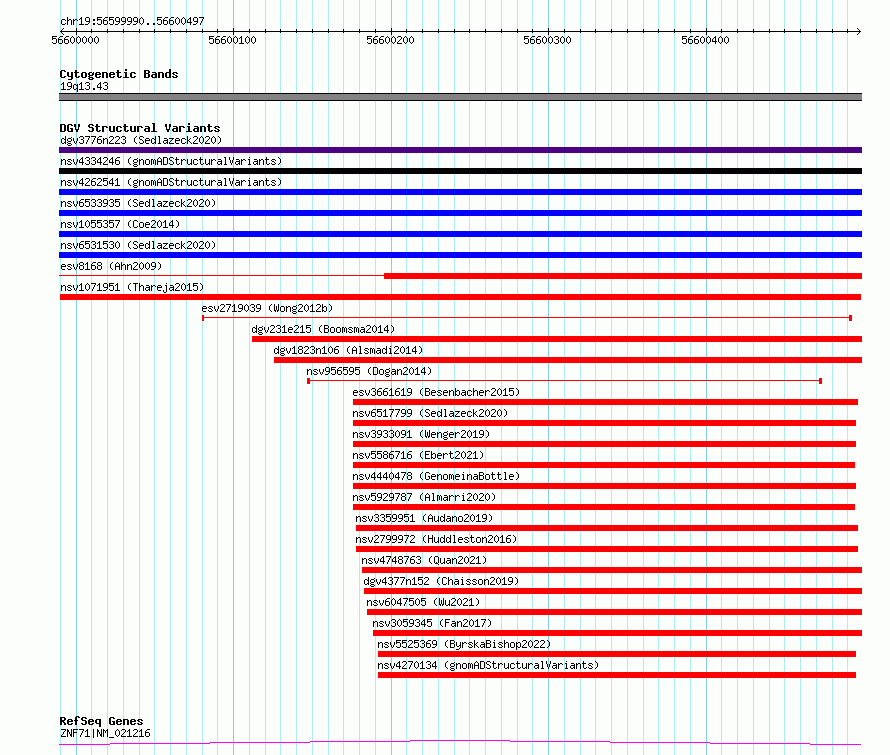Viewport: 890px width, 755px height.
Task: Select the gray 19q13.43 cytogenetic band bar
Action: pos(460,97)
